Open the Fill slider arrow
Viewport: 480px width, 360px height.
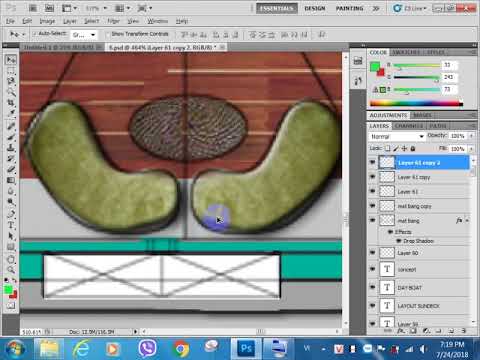471,149
